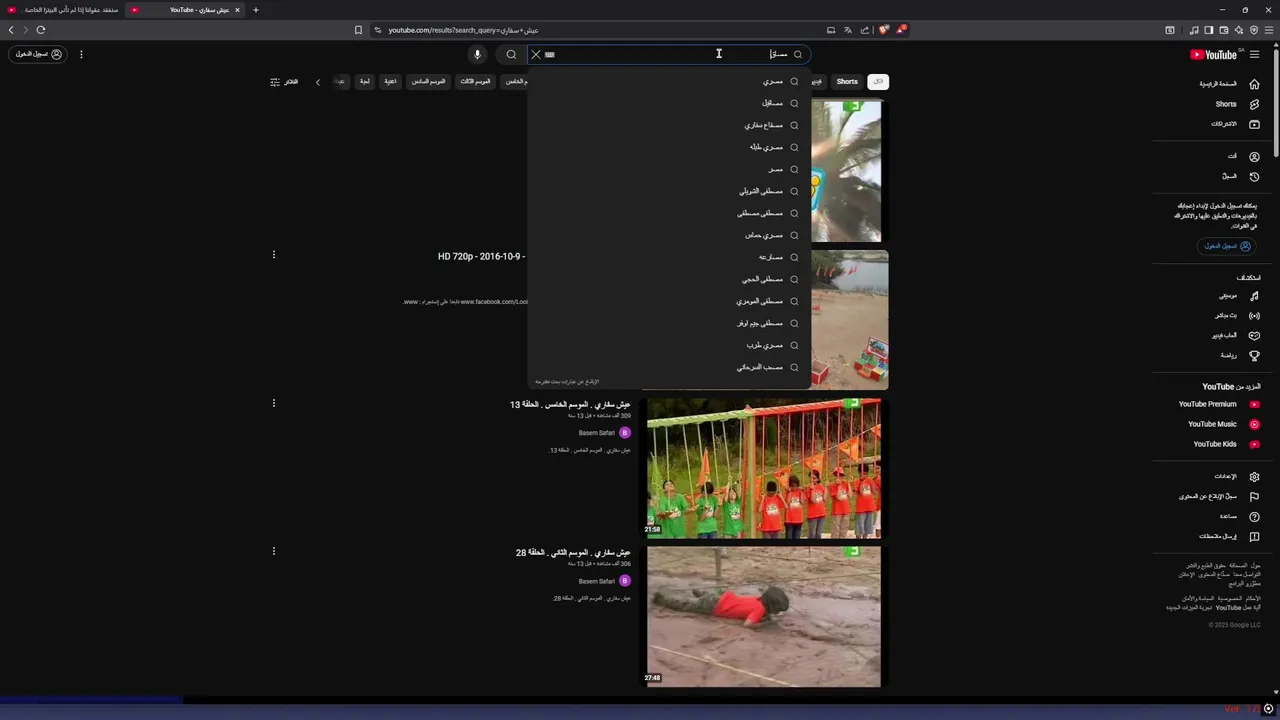Click the YouTube logo
Screen dimensions: 1280x720
click(x=1213, y=55)
